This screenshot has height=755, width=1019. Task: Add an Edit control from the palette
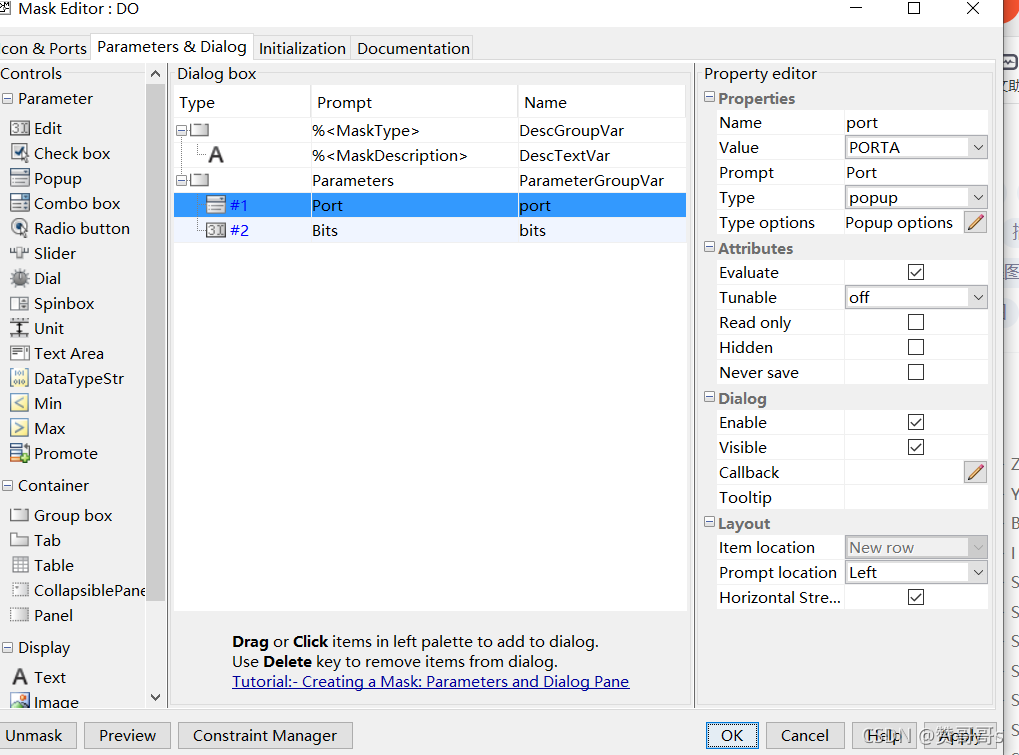(36, 128)
